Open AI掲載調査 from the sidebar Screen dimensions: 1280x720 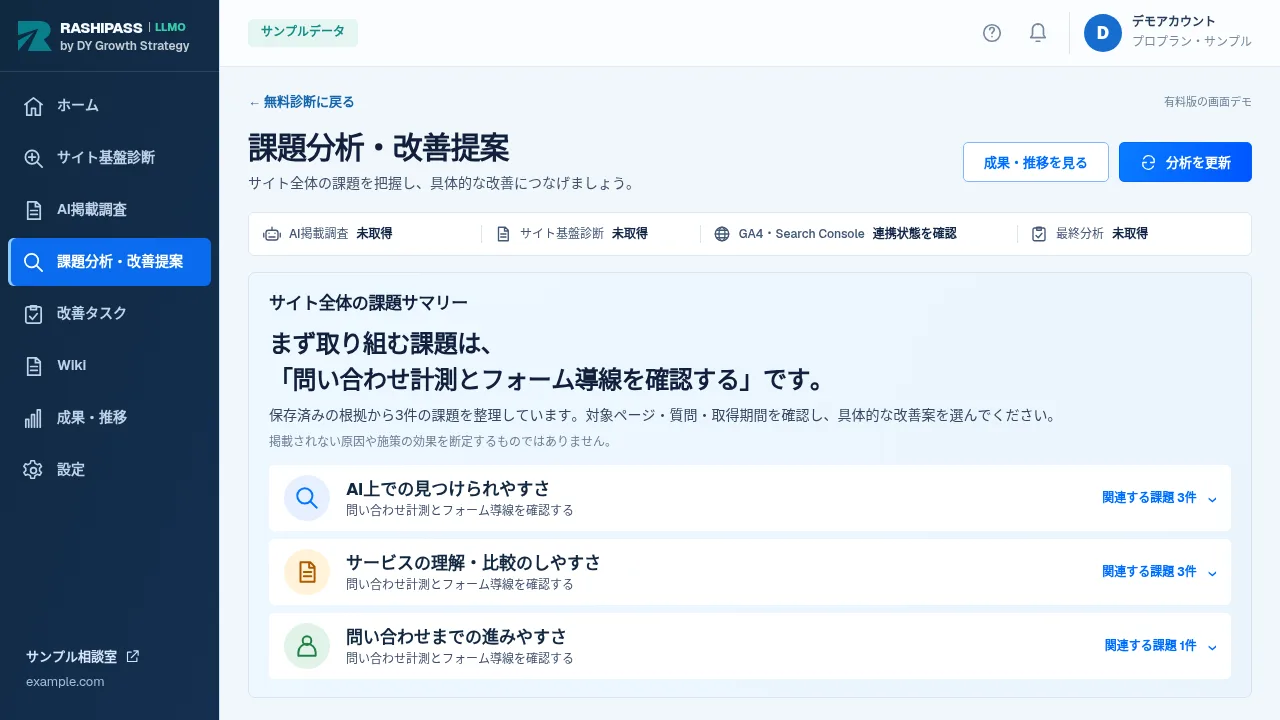(110, 210)
